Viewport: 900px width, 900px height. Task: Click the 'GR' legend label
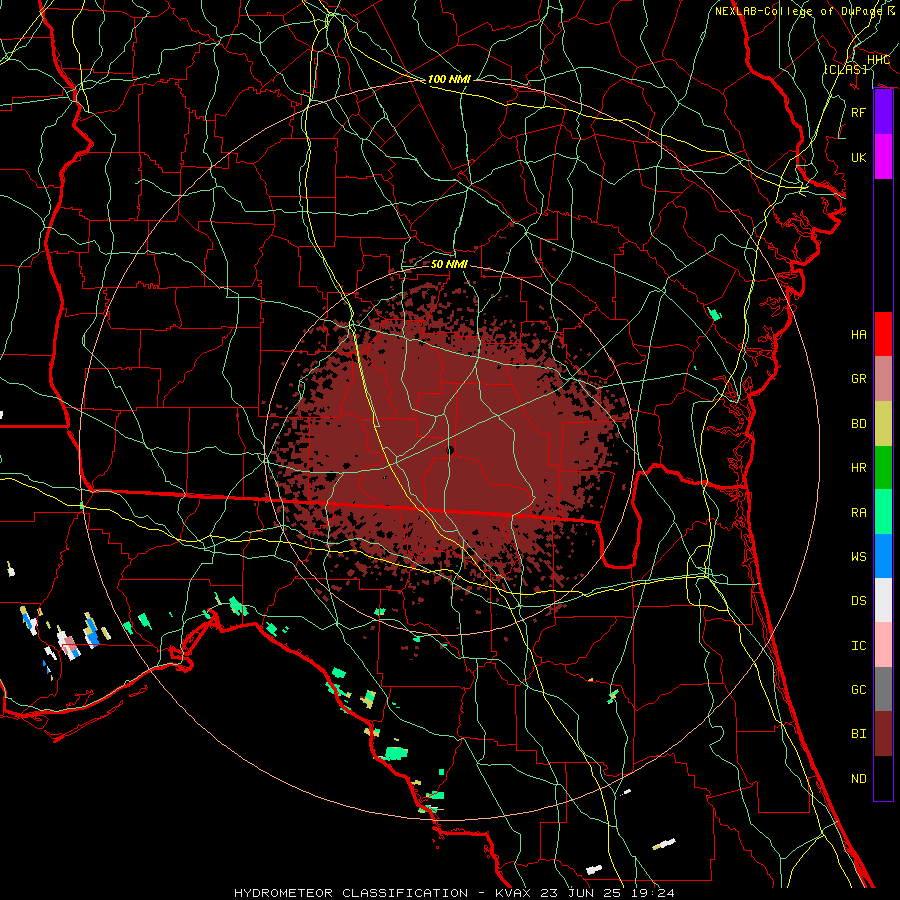click(858, 379)
